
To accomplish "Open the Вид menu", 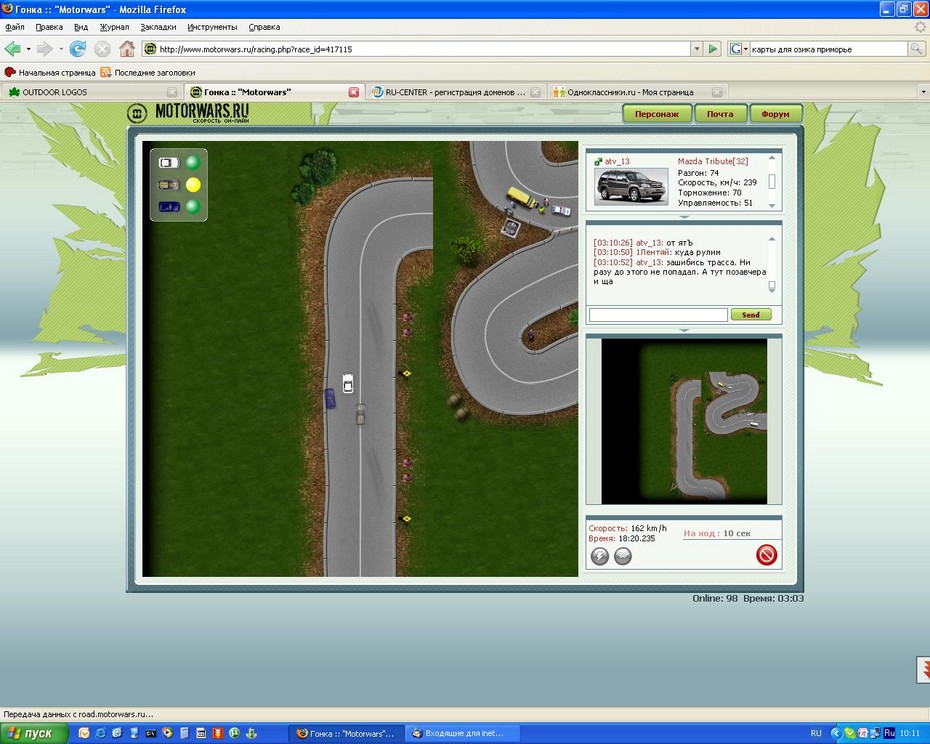I will [x=81, y=27].
